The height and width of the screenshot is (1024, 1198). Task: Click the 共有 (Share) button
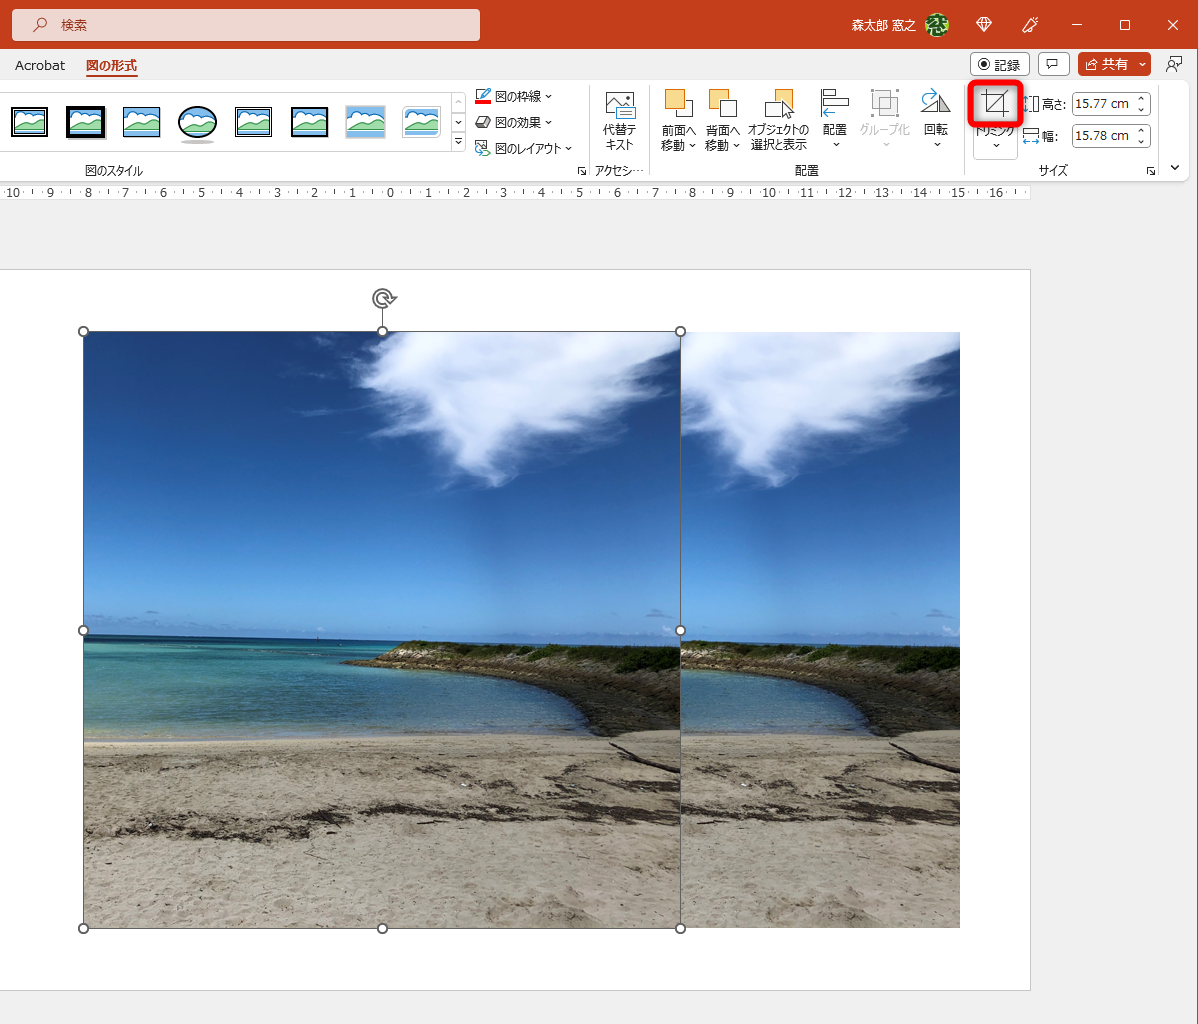[1106, 64]
